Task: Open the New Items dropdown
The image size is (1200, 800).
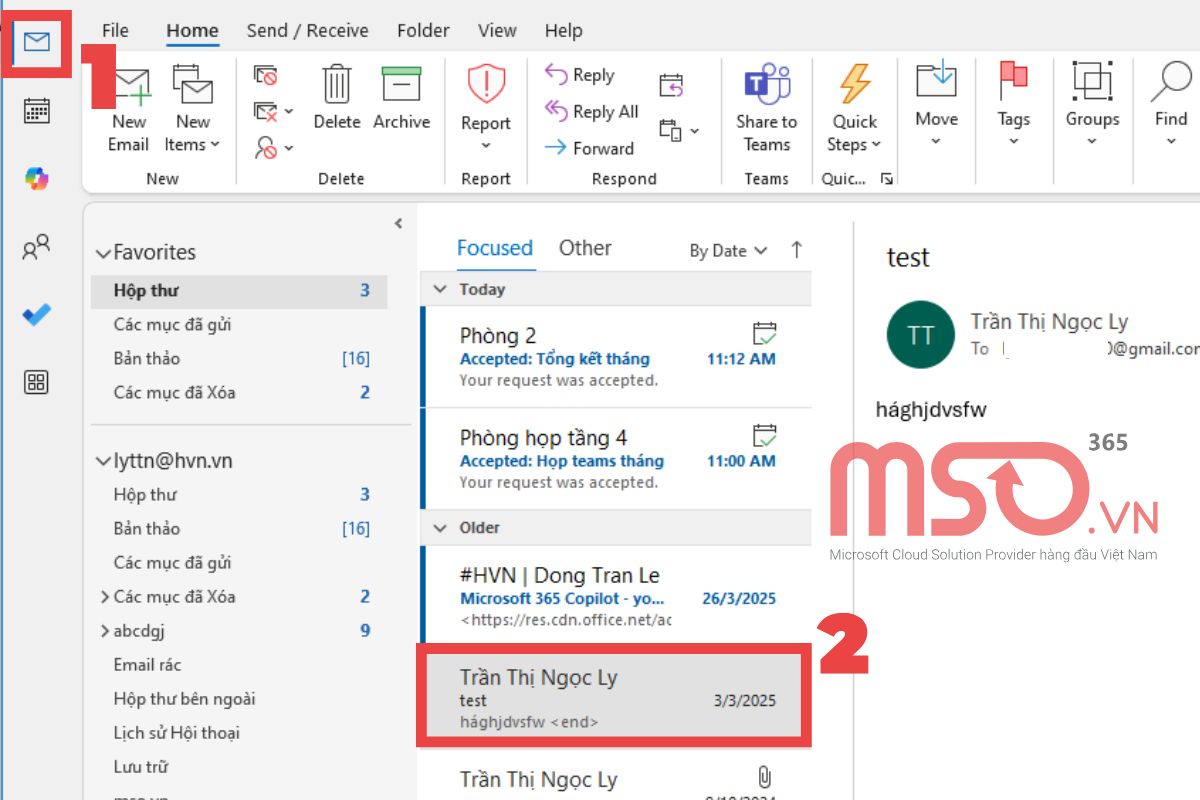Action: 193,110
